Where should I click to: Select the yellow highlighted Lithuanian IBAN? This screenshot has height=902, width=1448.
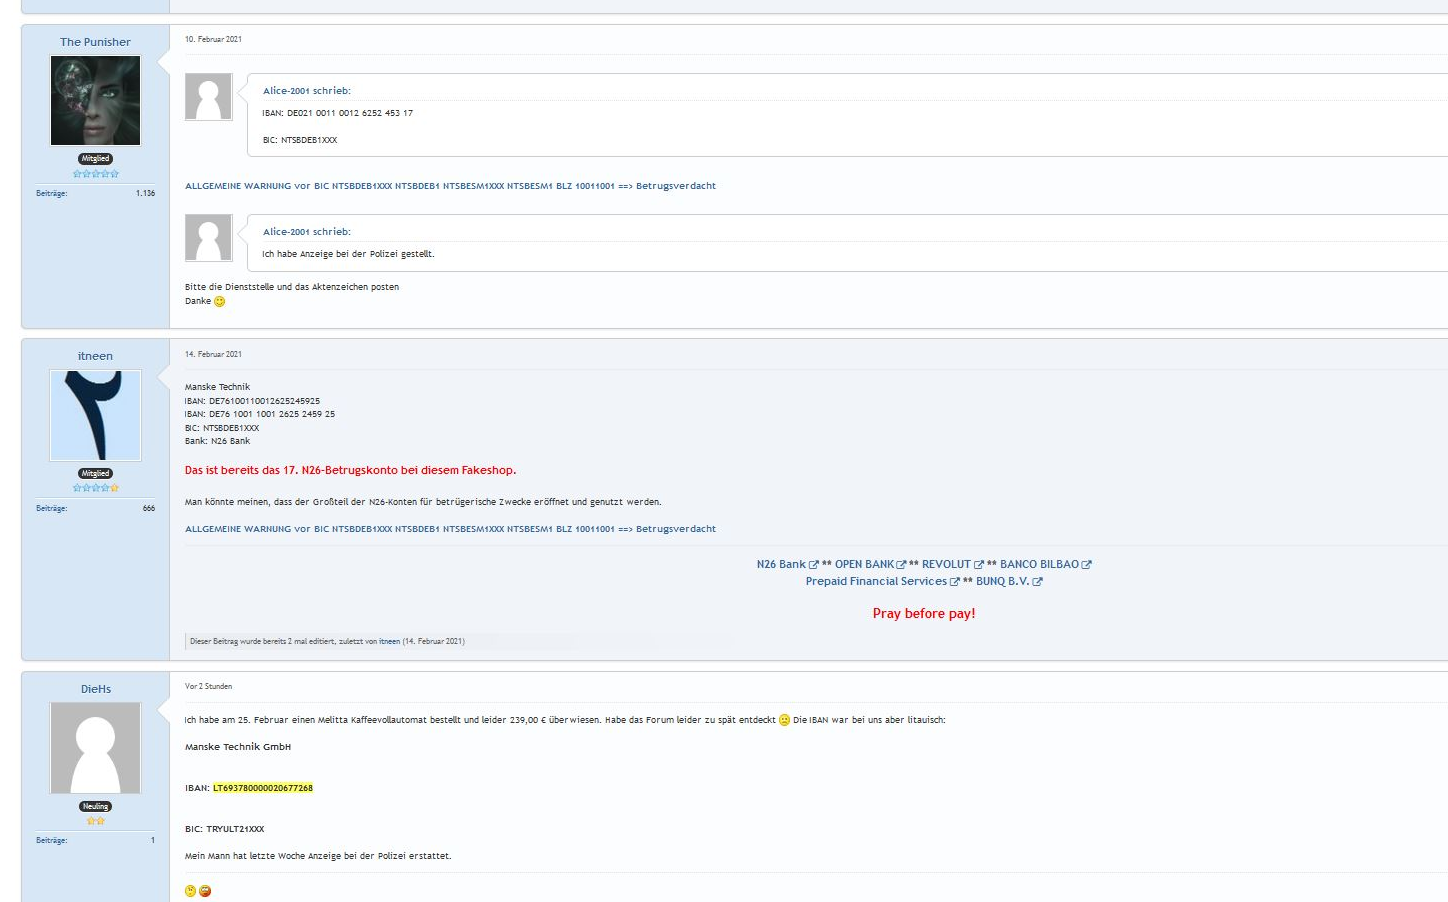click(264, 787)
